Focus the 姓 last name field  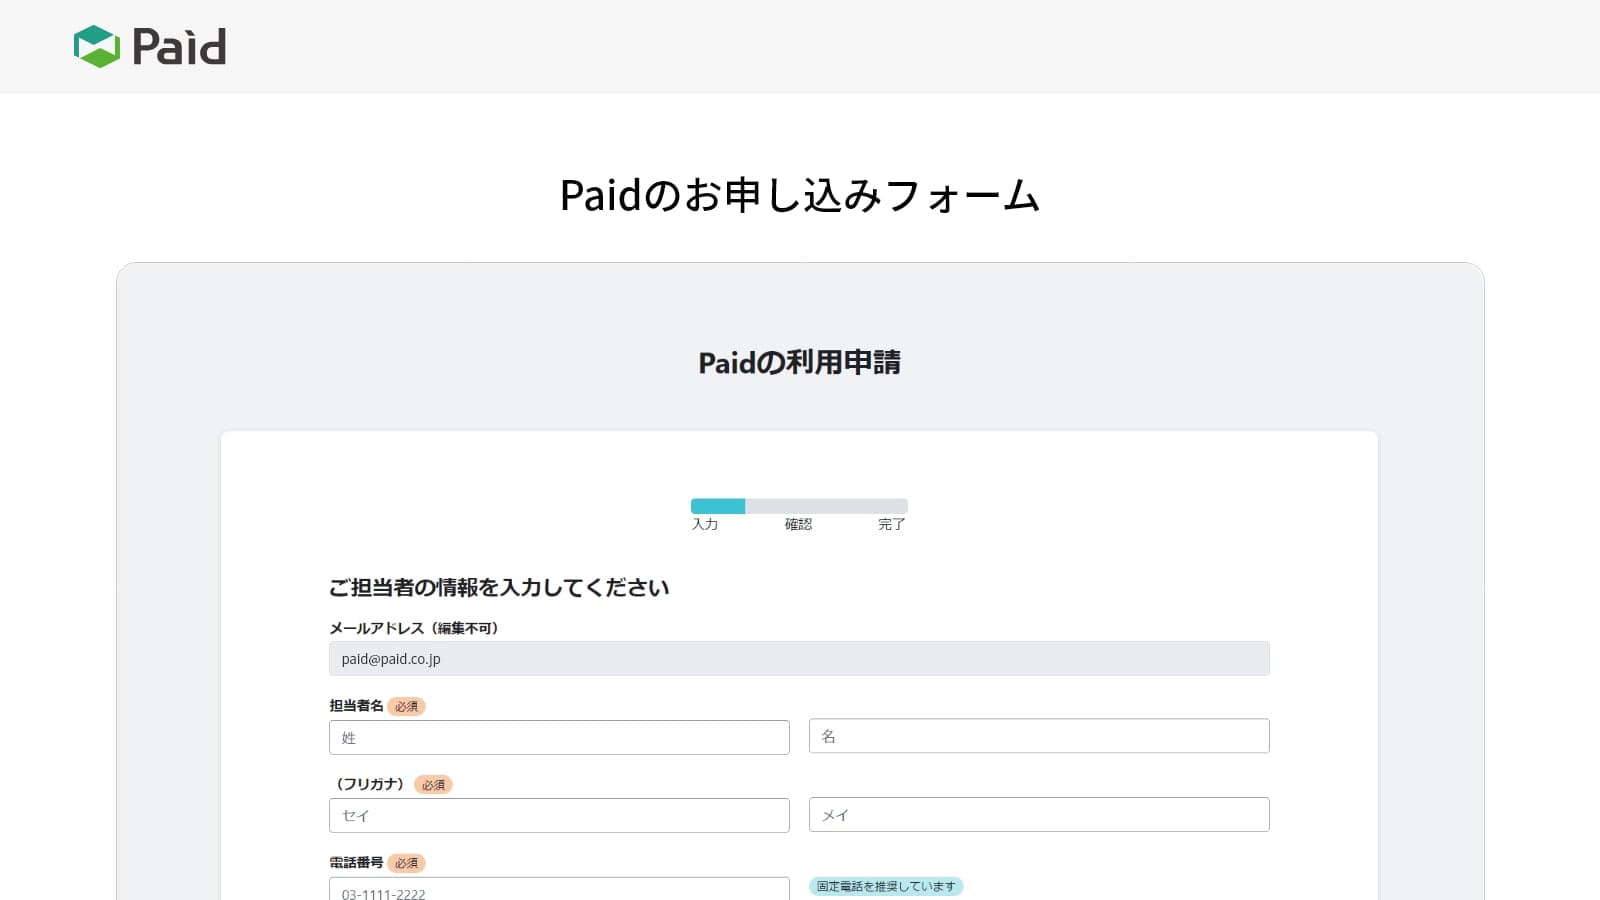tap(559, 738)
